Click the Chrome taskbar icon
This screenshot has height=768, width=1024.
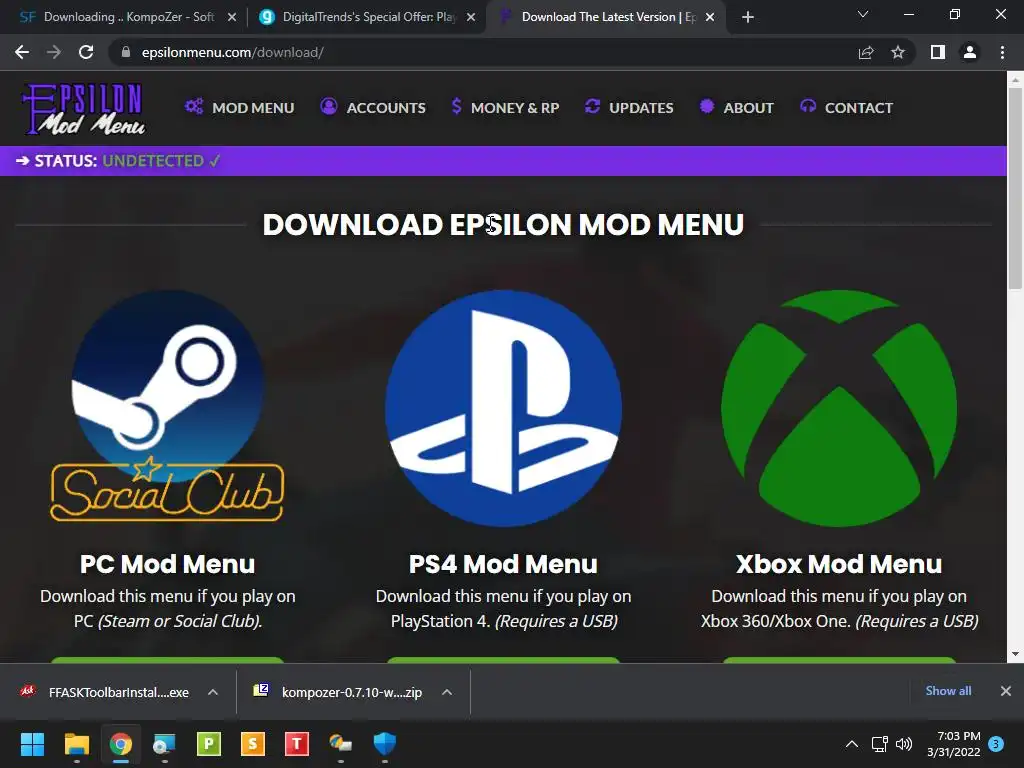[x=121, y=743]
